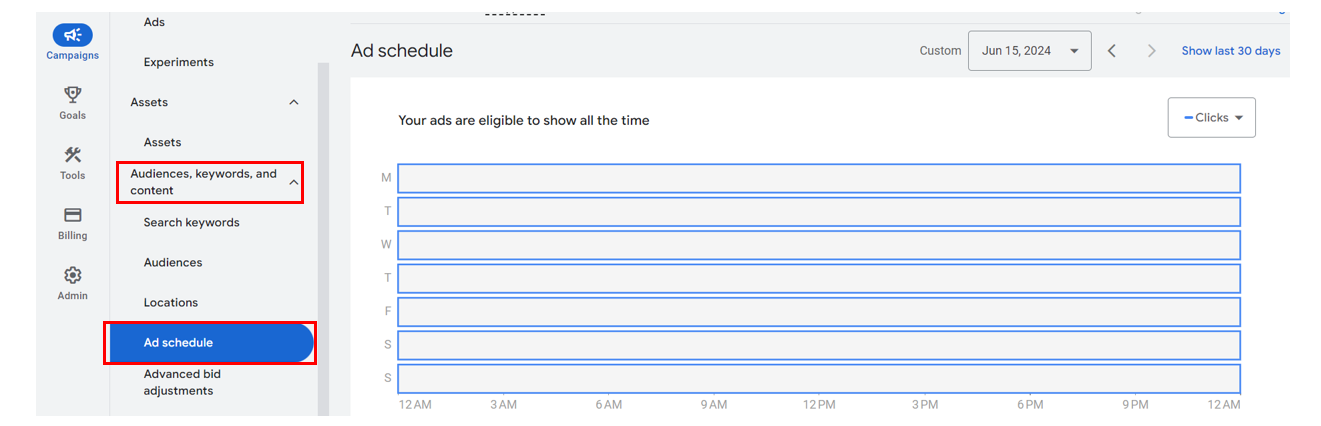Open Campaigns megaphone icon
This screenshot has width=1321, height=426.
click(72, 35)
